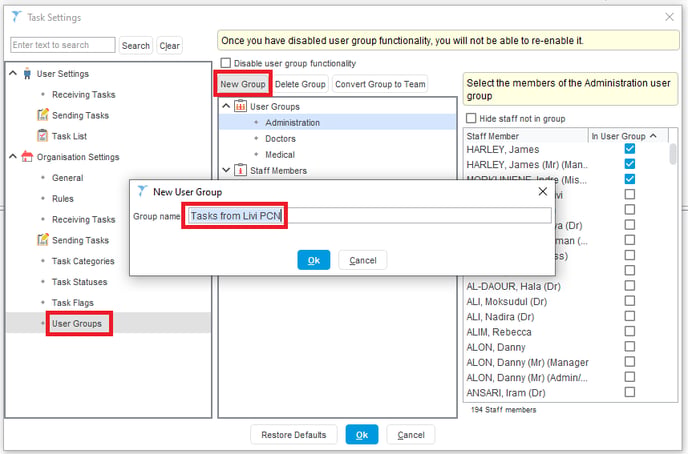Click the Sending Tasks icon under Organisation Settings
The image size is (688, 454).
point(43,240)
